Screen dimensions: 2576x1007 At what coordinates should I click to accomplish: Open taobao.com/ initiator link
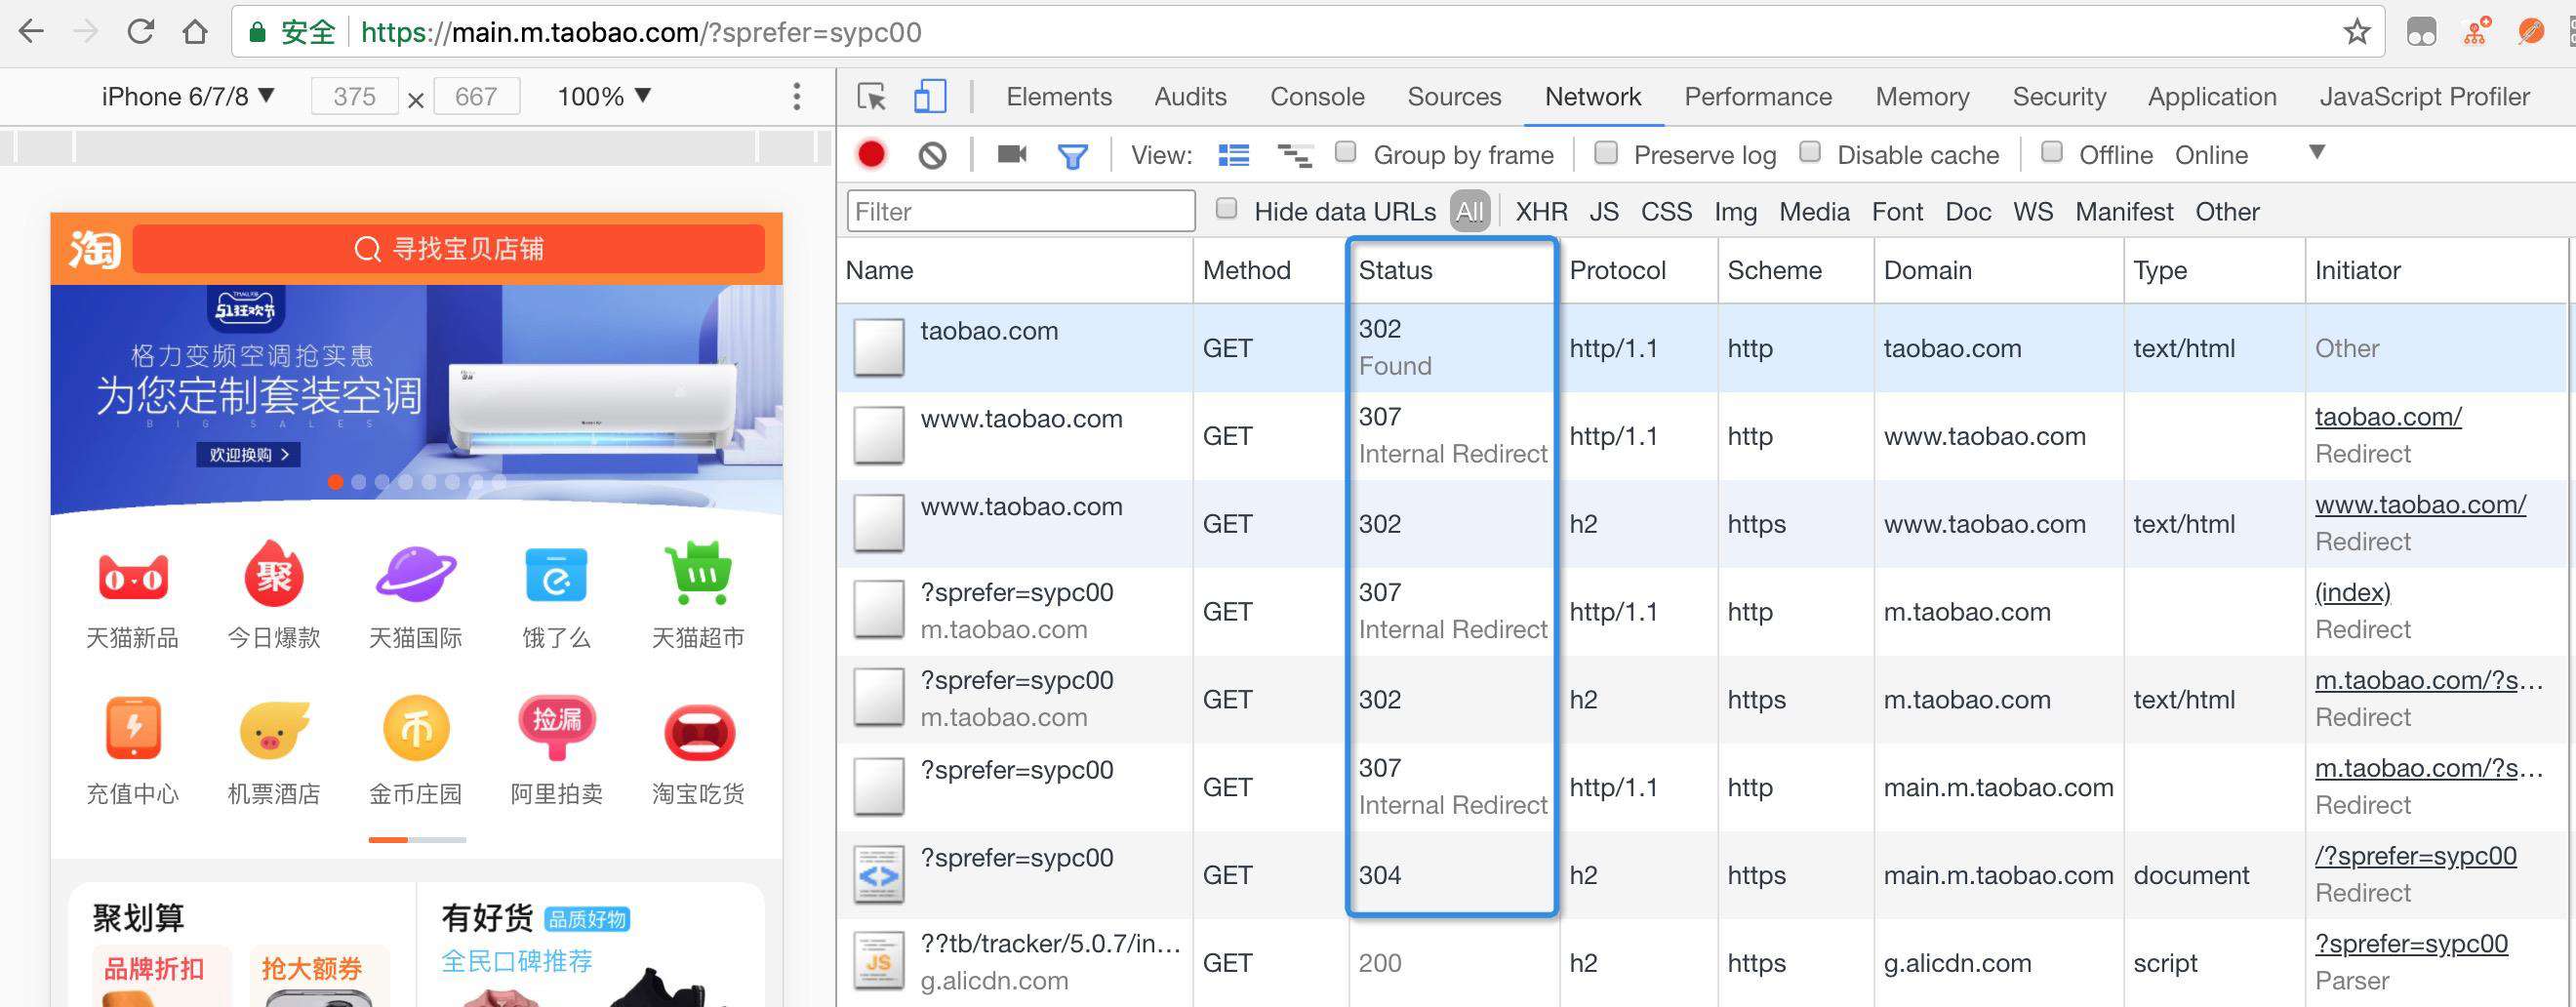click(2388, 417)
